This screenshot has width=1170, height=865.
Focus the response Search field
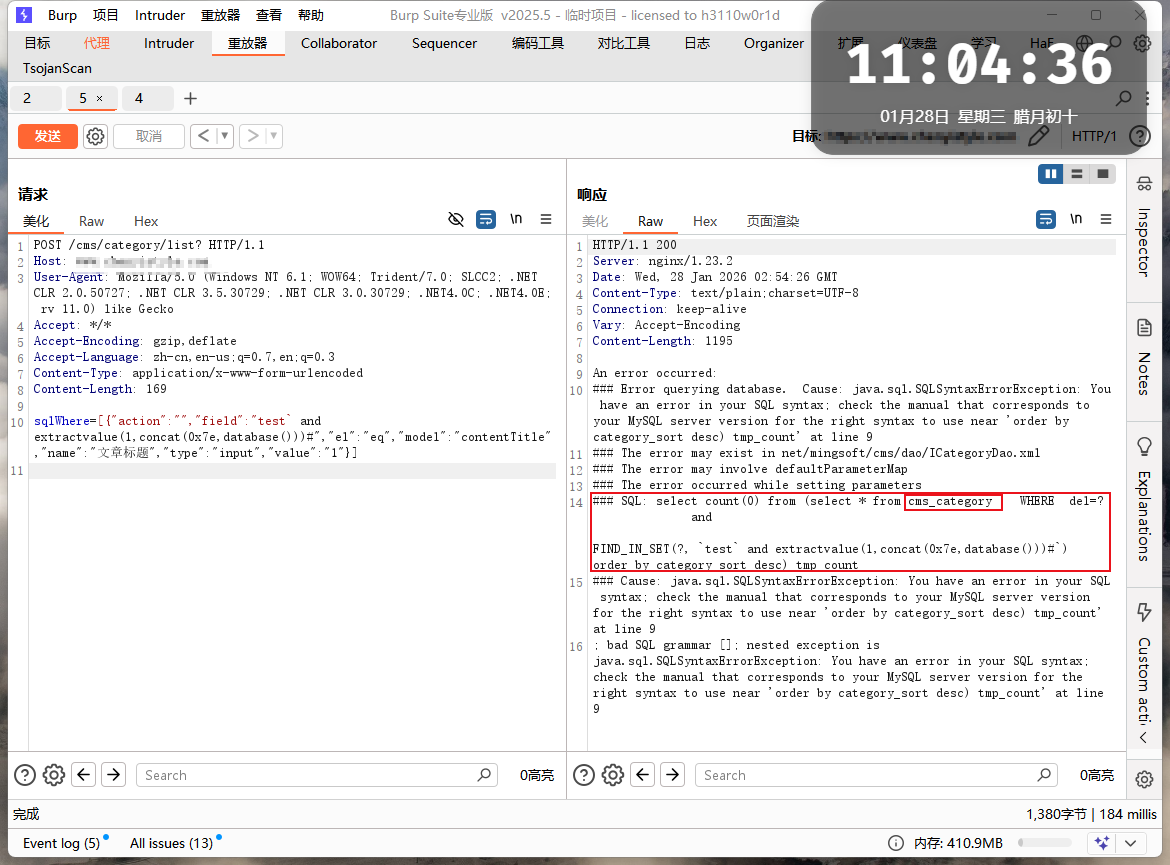tap(876, 775)
